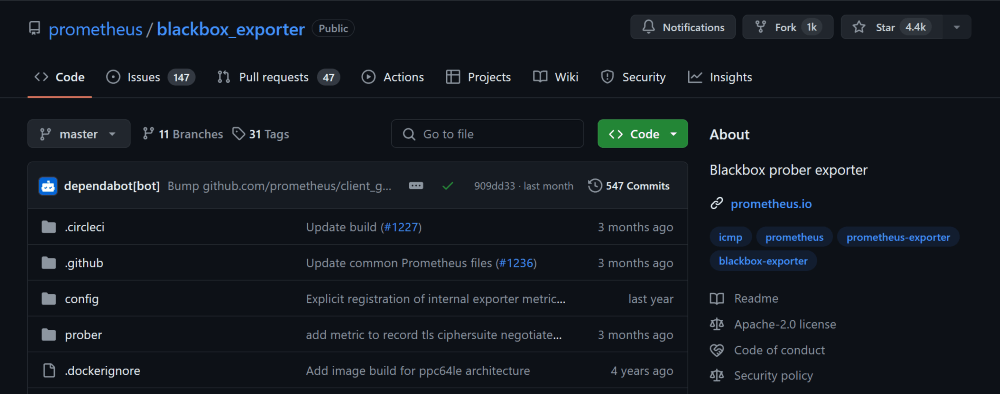View the 31 Tags link
The height and width of the screenshot is (394, 1000).
pos(260,134)
